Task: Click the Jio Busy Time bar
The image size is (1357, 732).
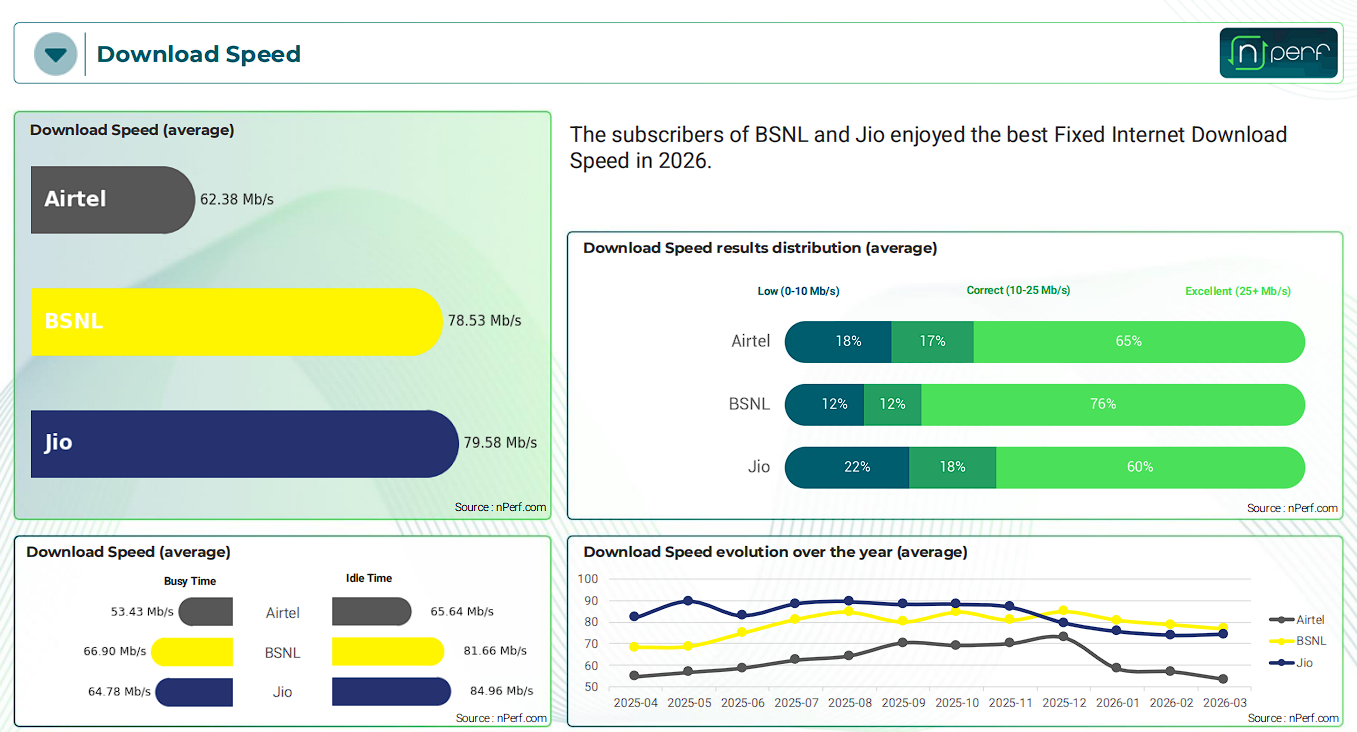Action: pos(194,692)
